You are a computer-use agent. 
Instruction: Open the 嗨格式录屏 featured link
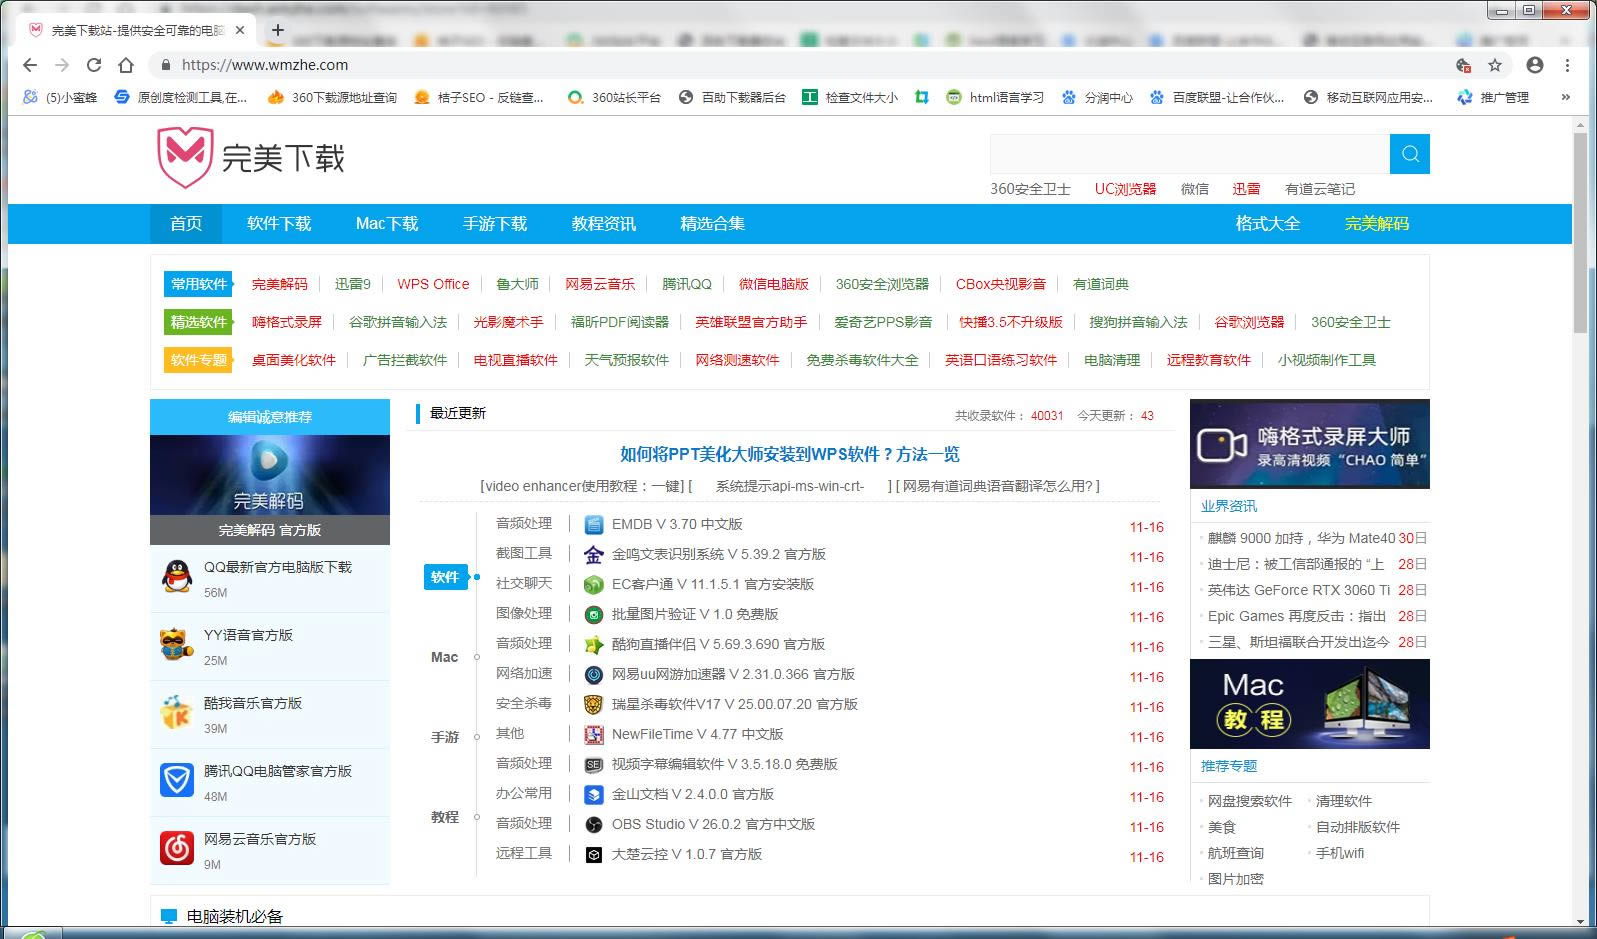click(x=287, y=322)
